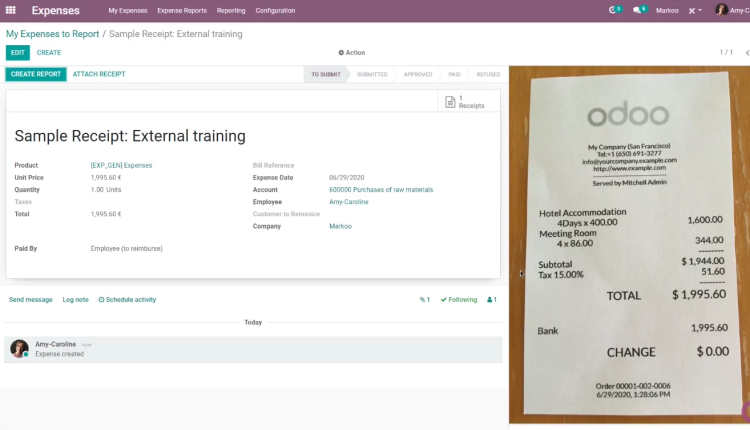Switch company via Markoo selector
This screenshot has width=750, height=430.
(x=667, y=11)
